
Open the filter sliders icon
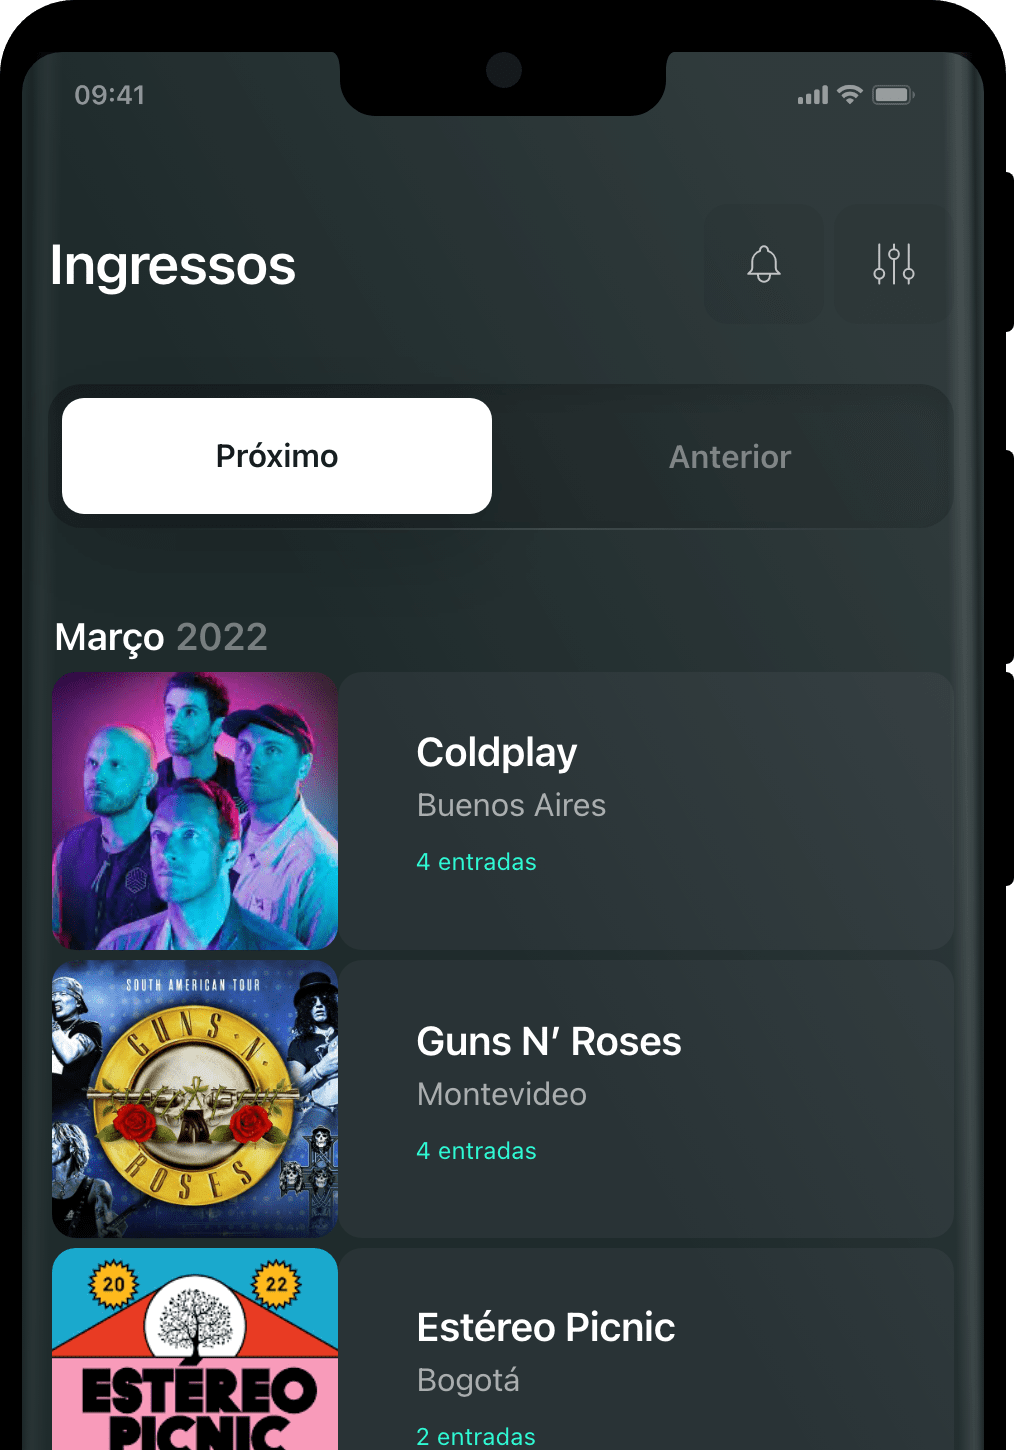click(x=894, y=264)
